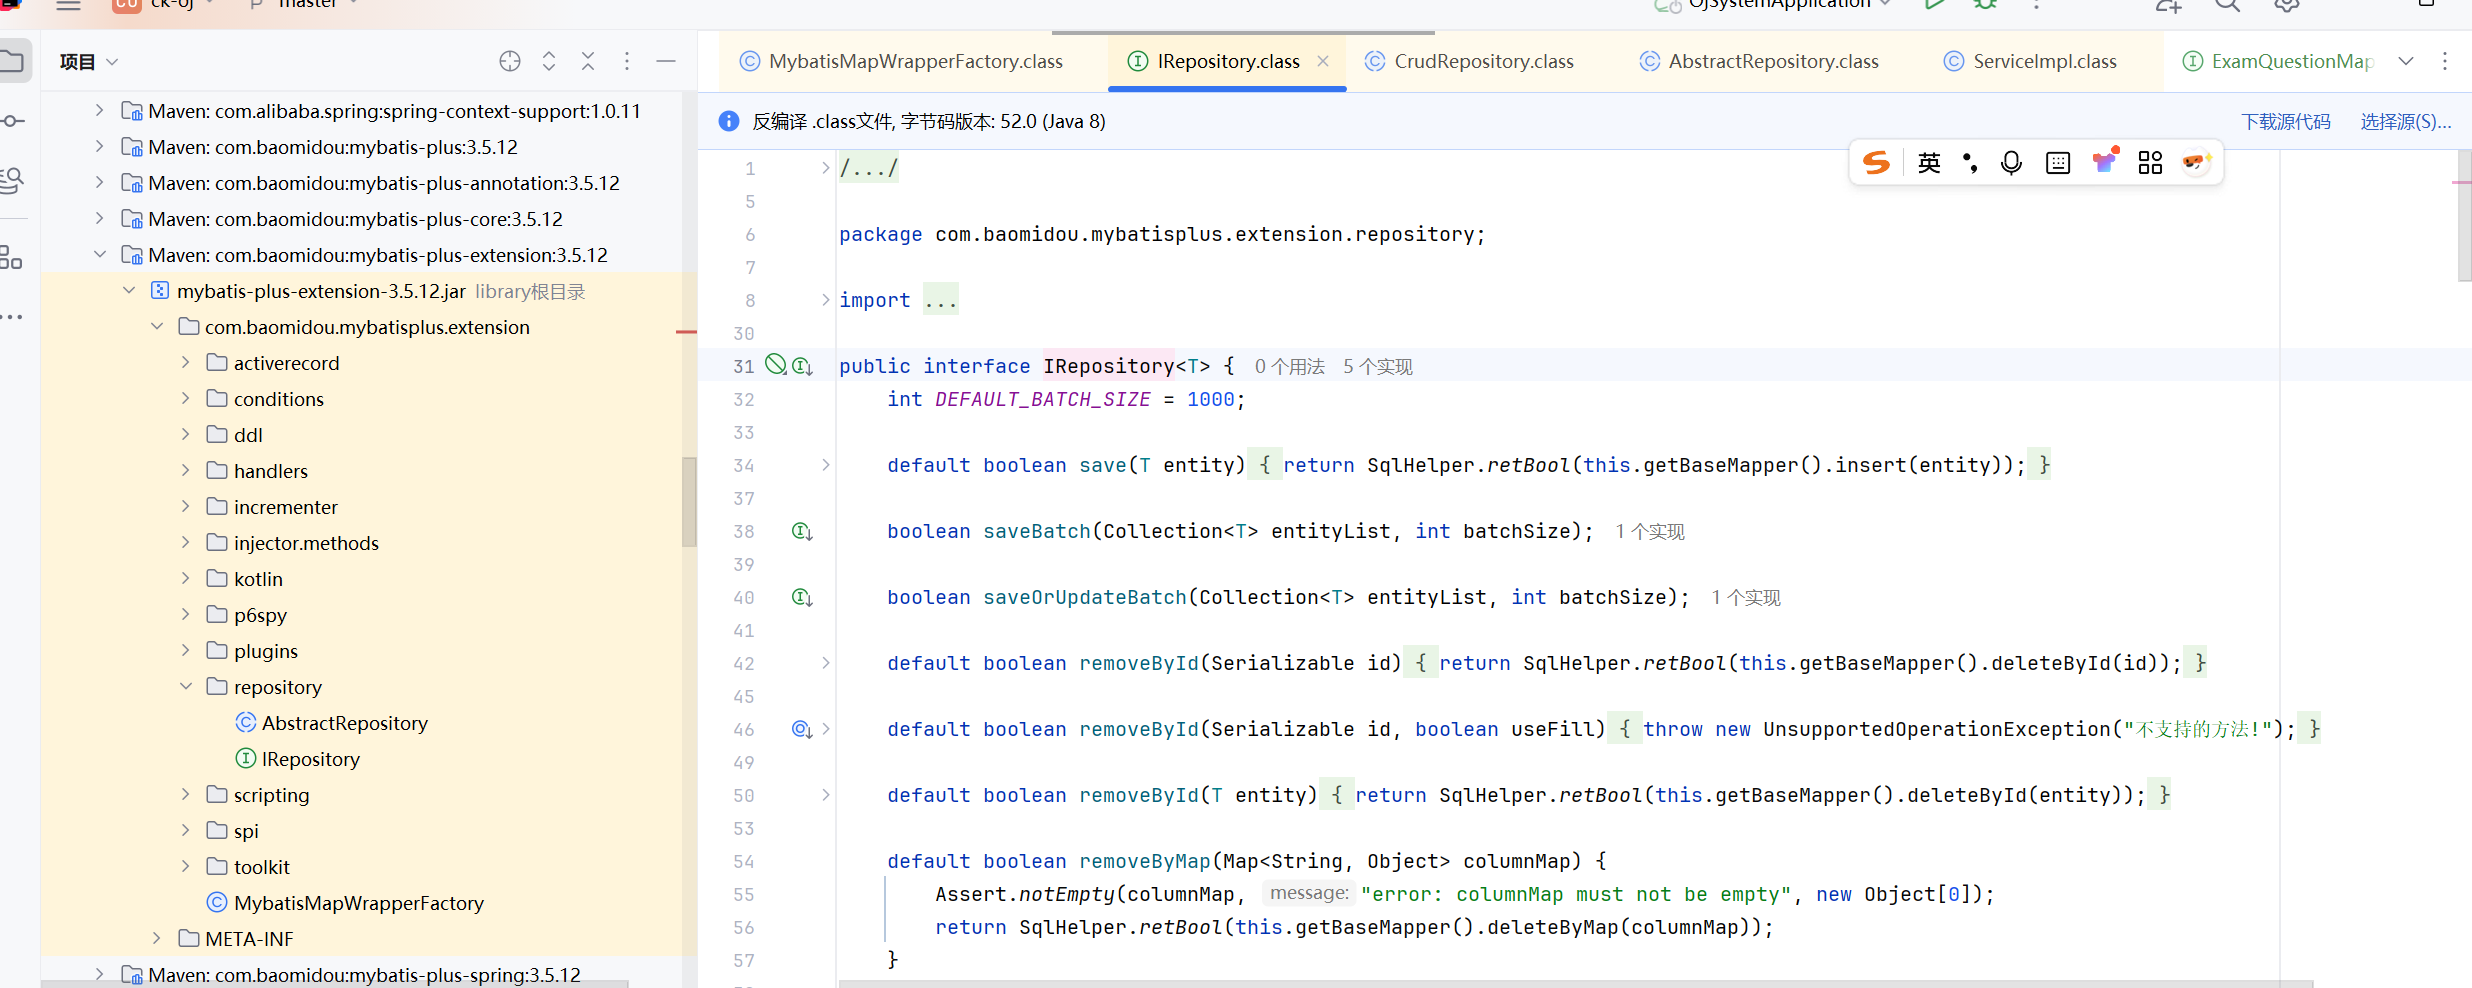Viewport: 2472px width, 988px height.
Task: Unfold removeById method on line 42
Action: point(825,663)
